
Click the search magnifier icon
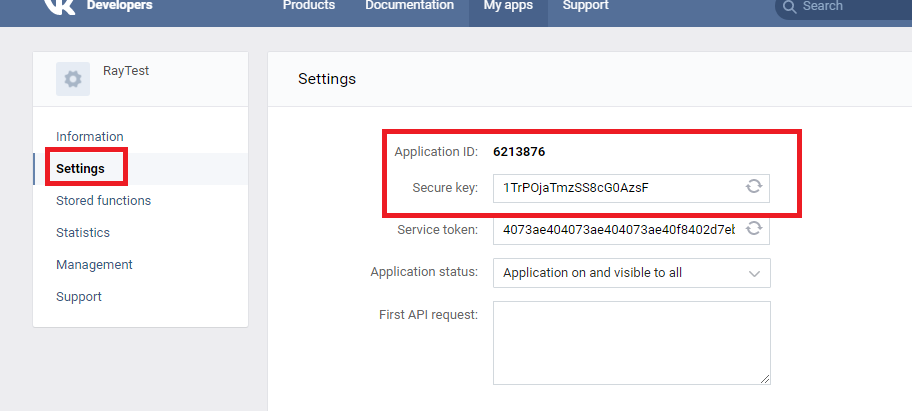[789, 6]
